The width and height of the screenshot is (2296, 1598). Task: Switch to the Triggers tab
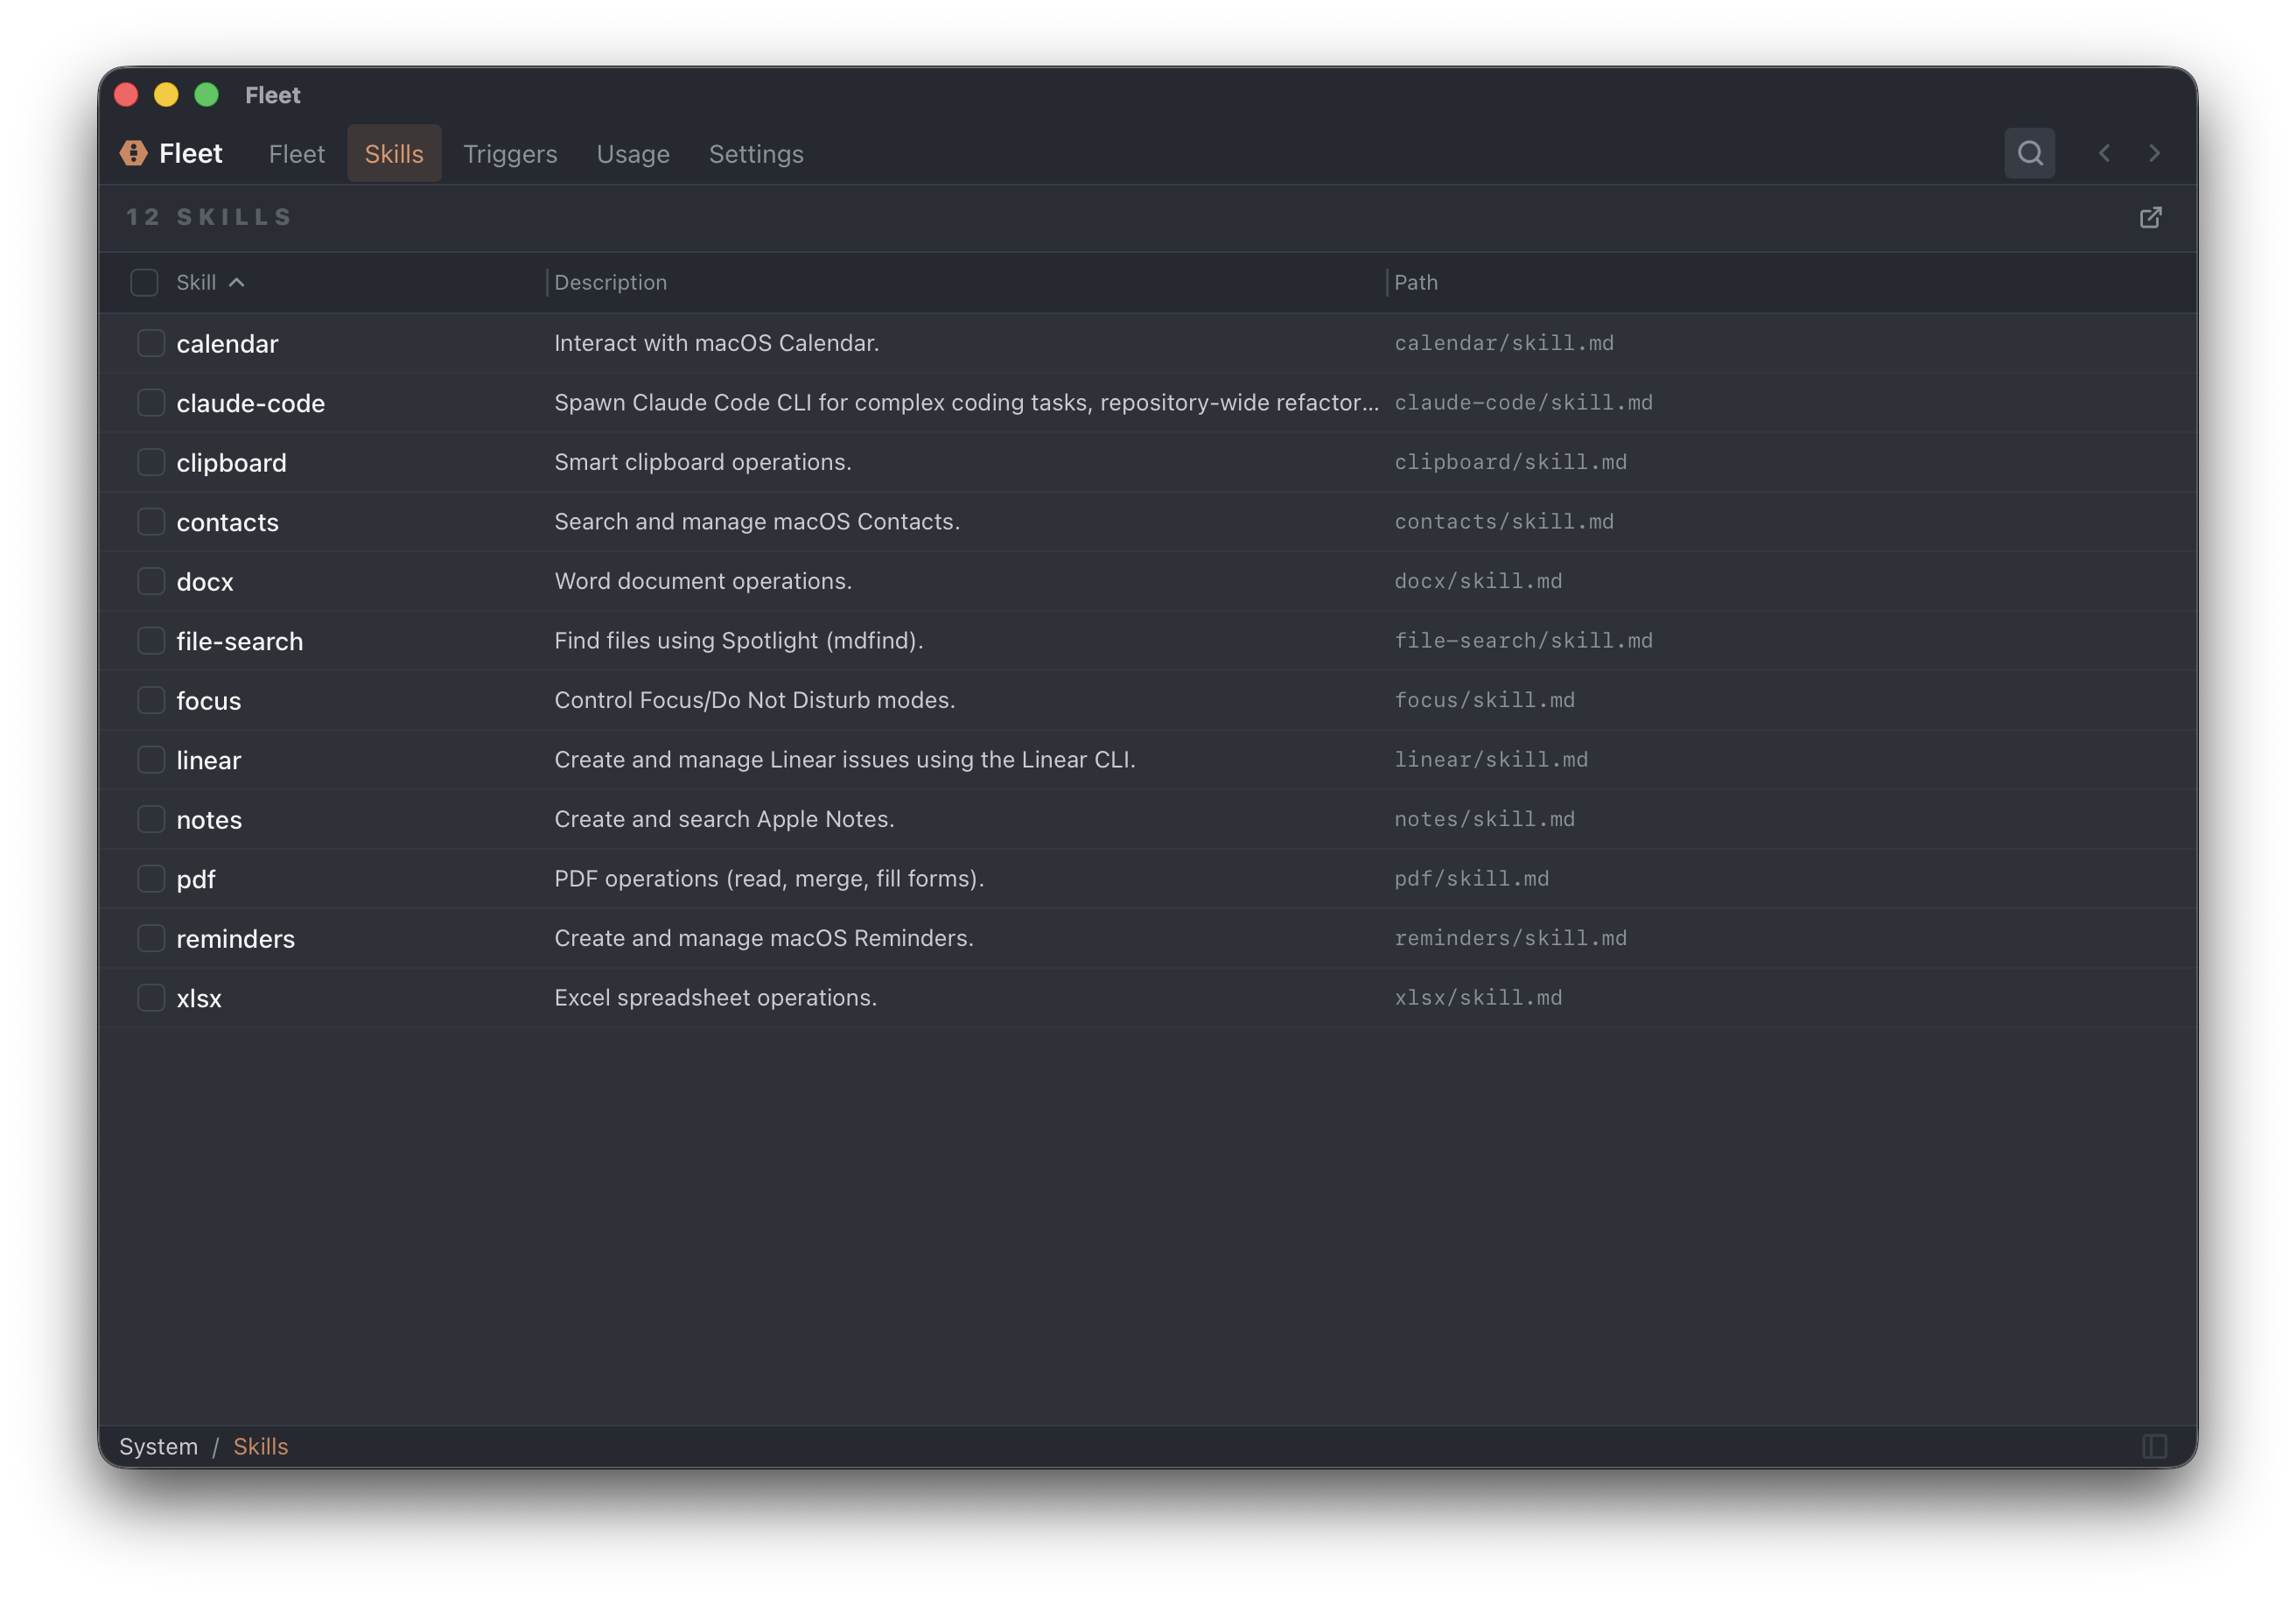pyautogui.click(x=510, y=154)
